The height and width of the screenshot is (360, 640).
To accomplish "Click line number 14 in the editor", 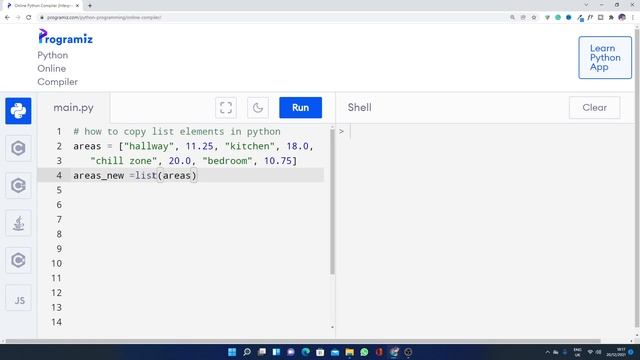I will [x=57, y=322].
